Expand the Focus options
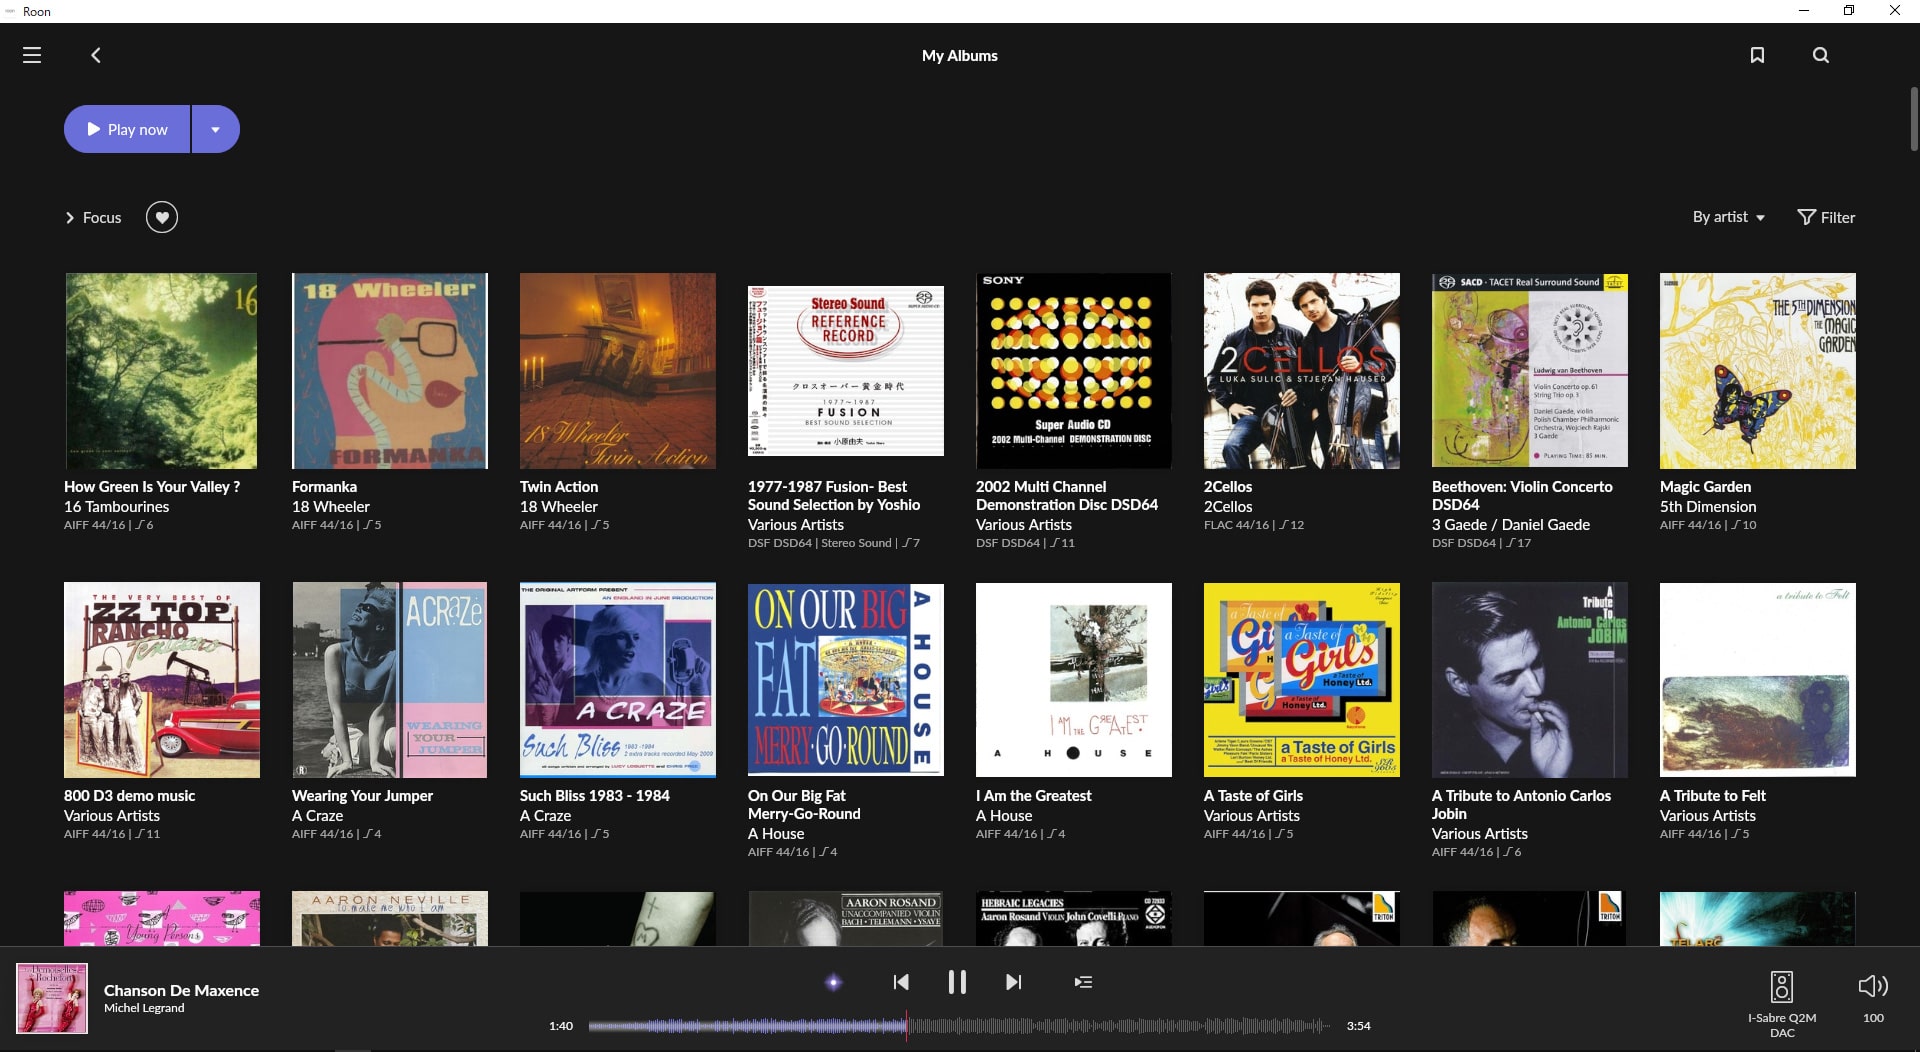This screenshot has height=1052, width=1920. pos(93,217)
